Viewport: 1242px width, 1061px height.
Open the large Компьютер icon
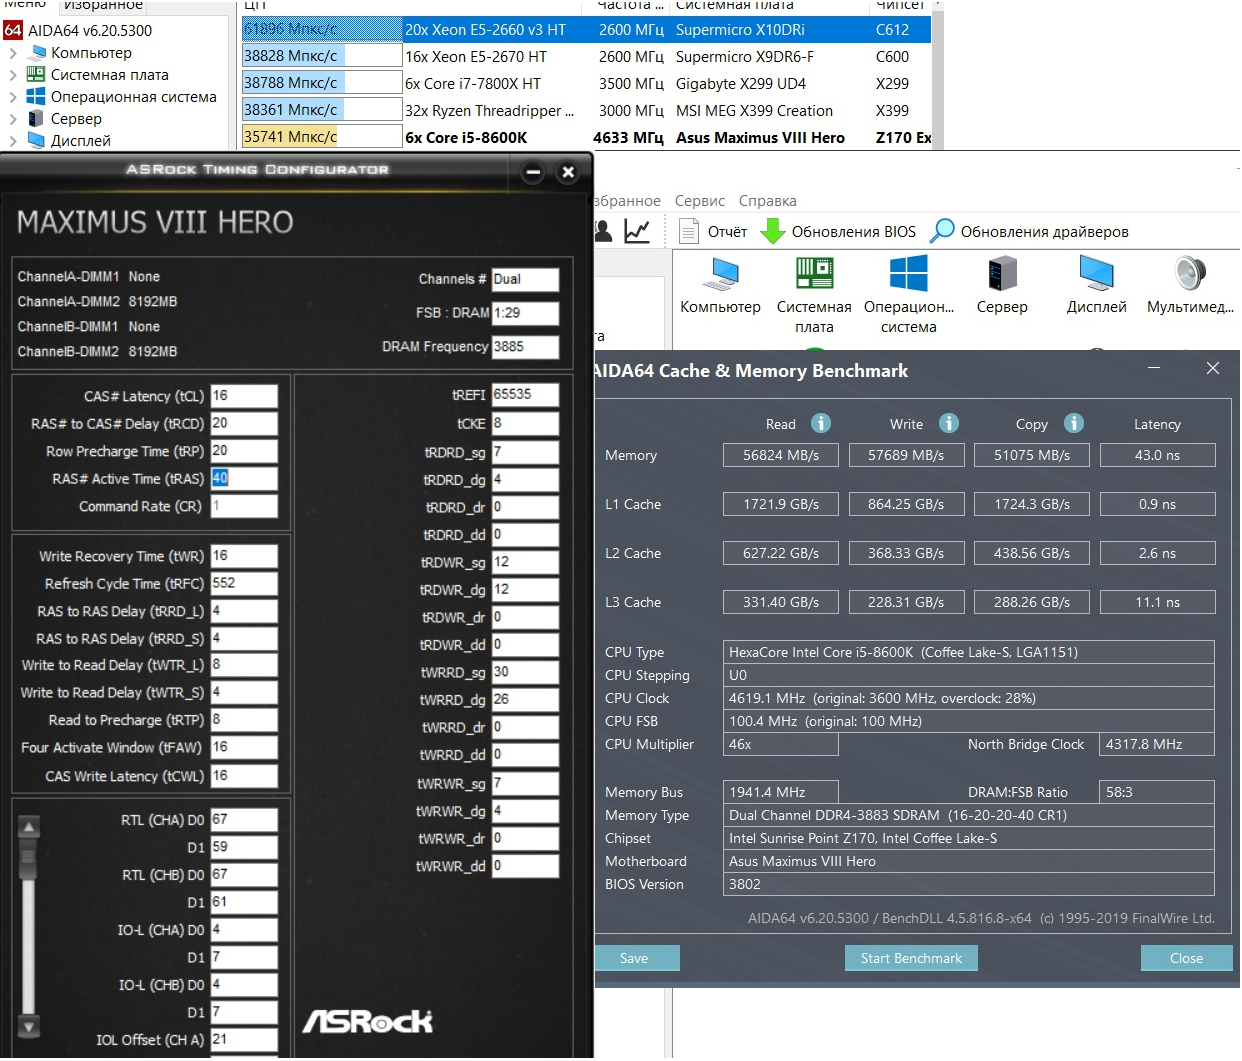(721, 274)
